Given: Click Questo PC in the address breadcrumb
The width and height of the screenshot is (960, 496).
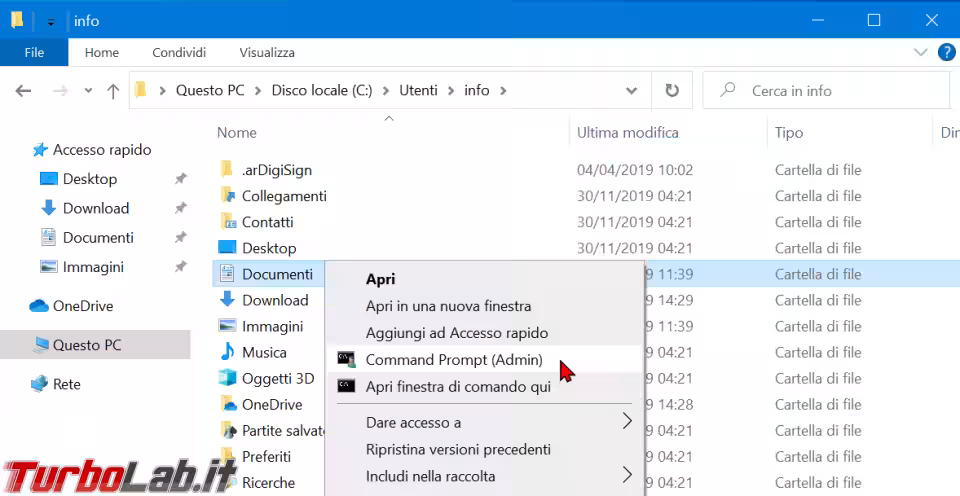Looking at the screenshot, I should [210, 90].
